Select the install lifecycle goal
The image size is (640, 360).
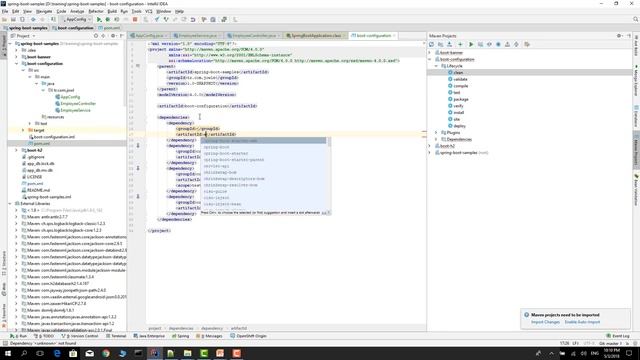pos(458,113)
